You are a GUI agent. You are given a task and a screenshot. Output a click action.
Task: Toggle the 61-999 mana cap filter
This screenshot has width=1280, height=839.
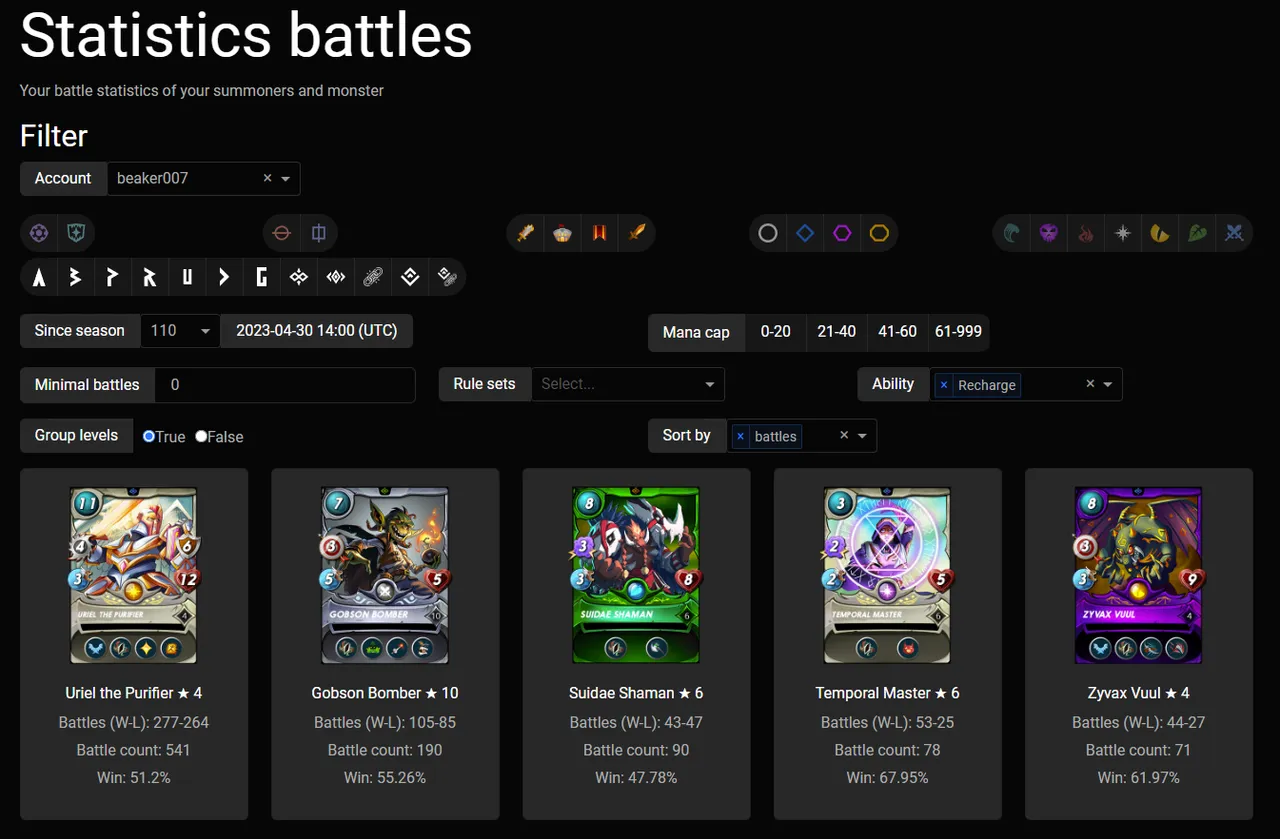click(958, 332)
